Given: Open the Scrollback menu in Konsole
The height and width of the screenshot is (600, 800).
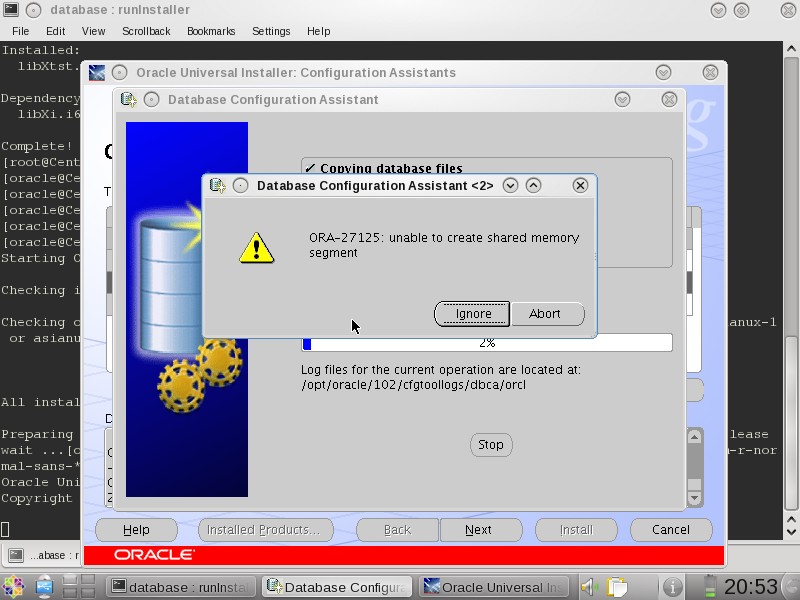Looking at the screenshot, I should [146, 31].
